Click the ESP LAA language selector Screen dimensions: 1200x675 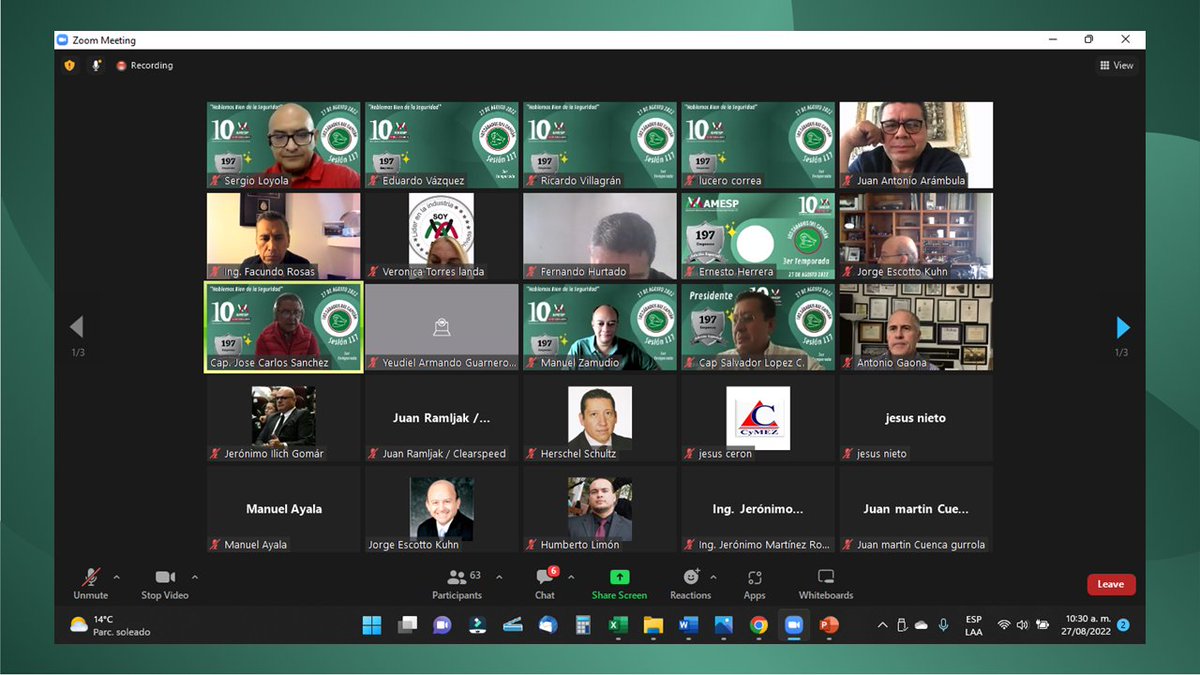coord(973,625)
